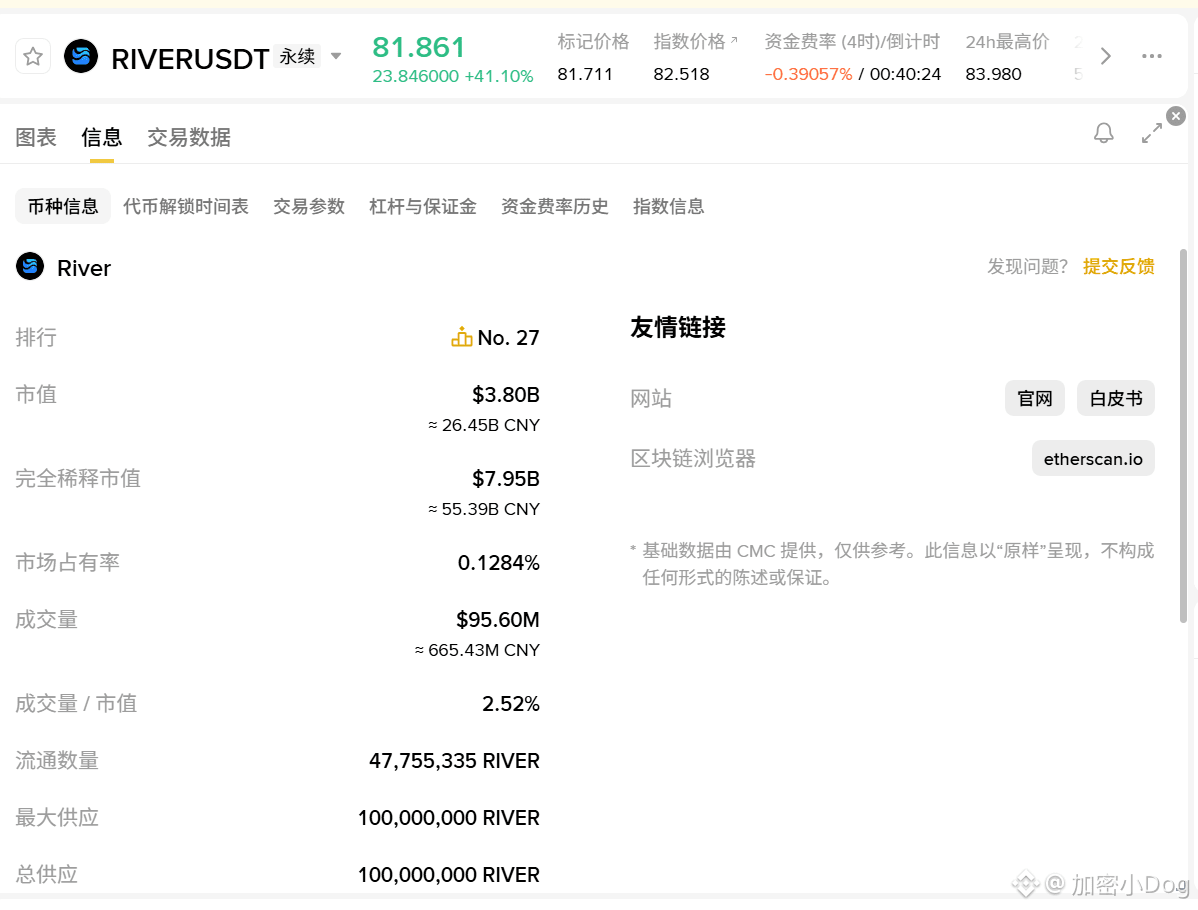Toggle the favorite star for RIVERUSDT
Image resolution: width=1198 pixels, height=910 pixels.
pyautogui.click(x=33, y=57)
